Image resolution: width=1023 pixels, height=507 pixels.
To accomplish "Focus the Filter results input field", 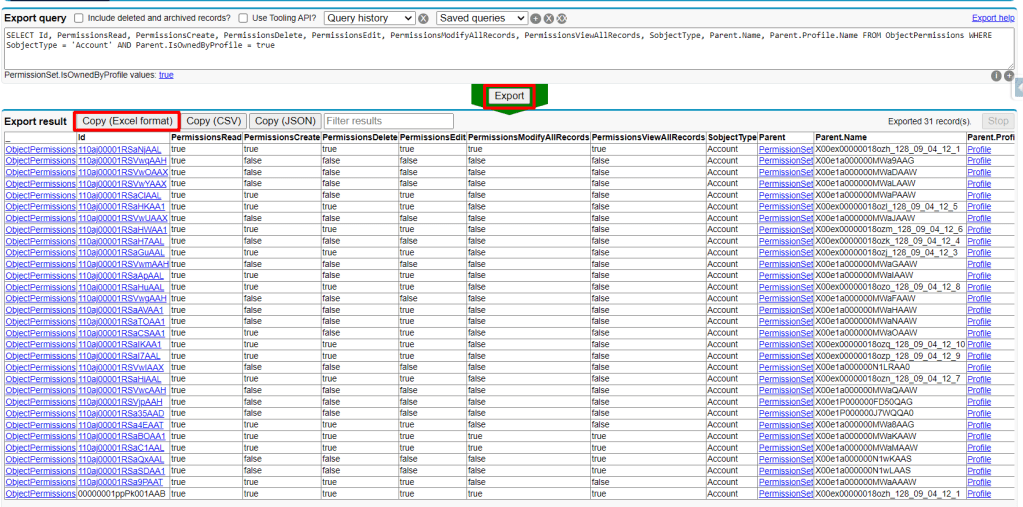I will pyautogui.click(x=388, y=121).
